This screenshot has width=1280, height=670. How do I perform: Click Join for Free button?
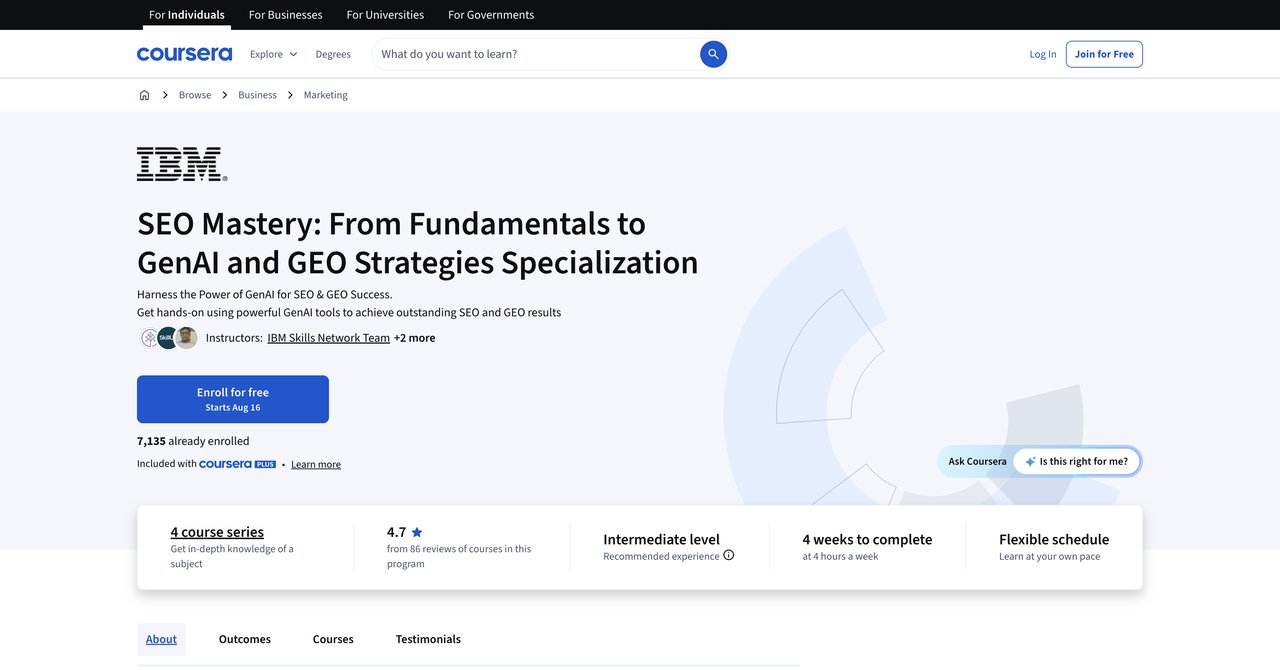(x=1104, y=54)
